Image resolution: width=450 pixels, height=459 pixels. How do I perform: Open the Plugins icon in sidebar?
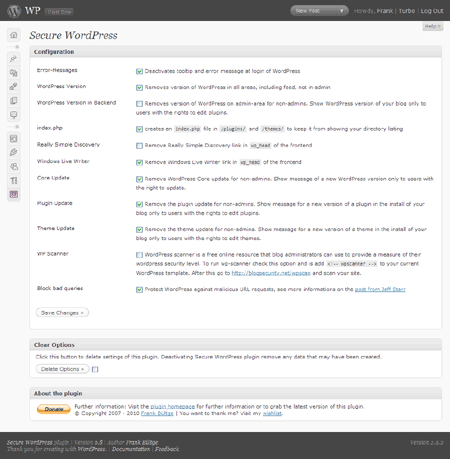[14, 153]
